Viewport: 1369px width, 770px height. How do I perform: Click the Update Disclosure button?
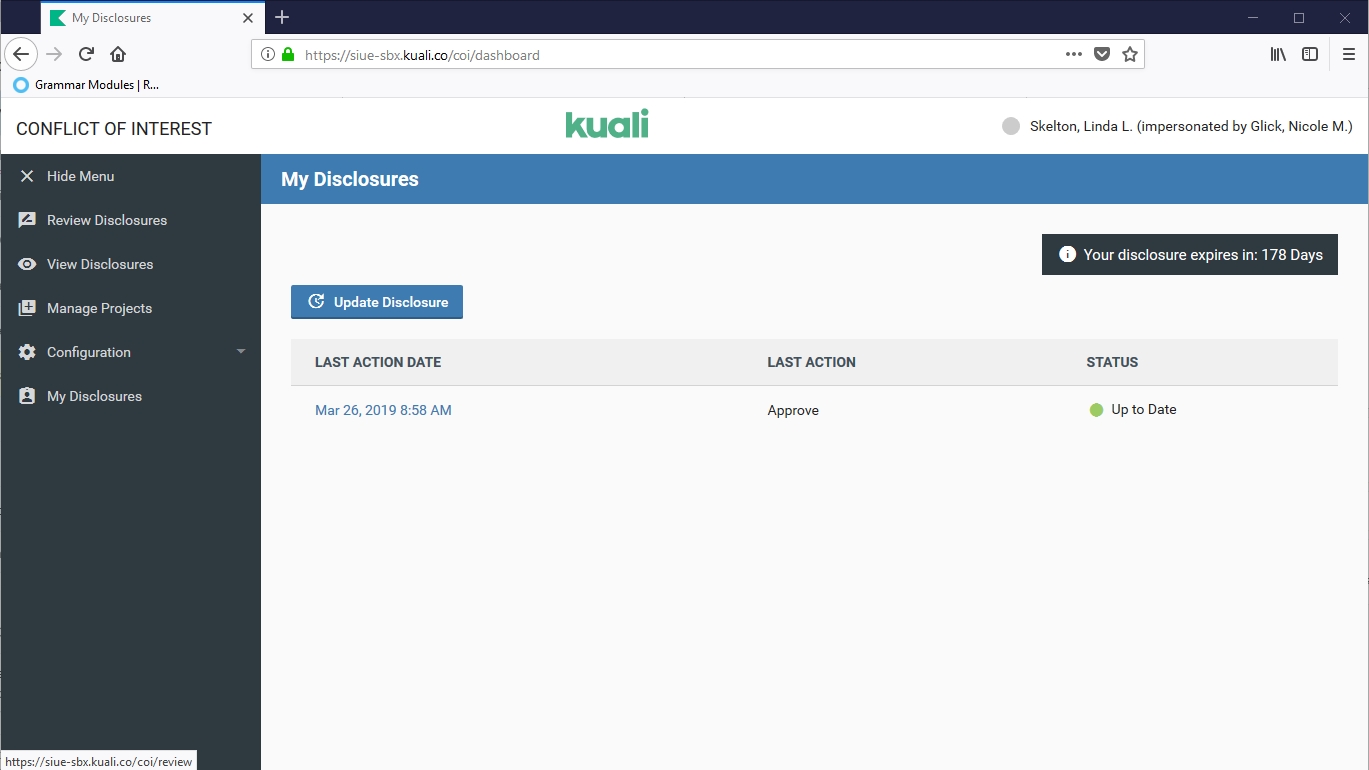pyautogui.click(x=377, y=302)
